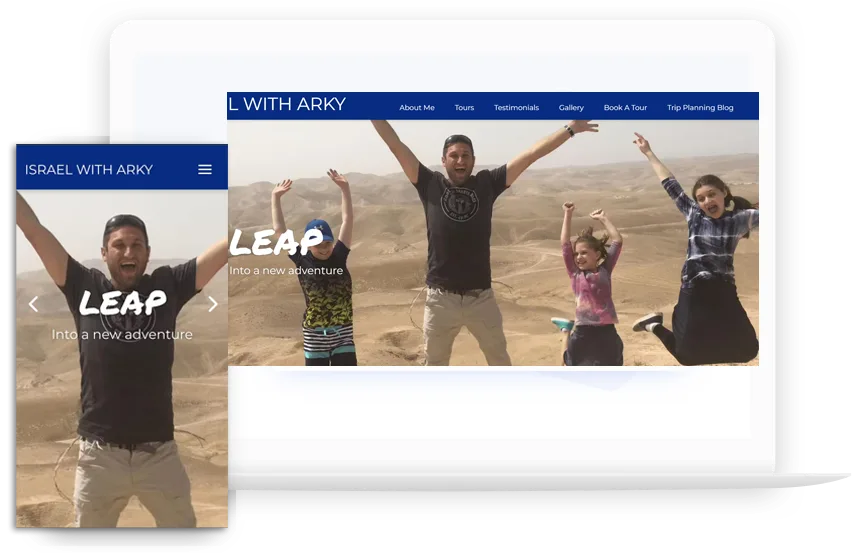Visit the Trip Planning Blog
852x553 pixels.
[700, 108]
